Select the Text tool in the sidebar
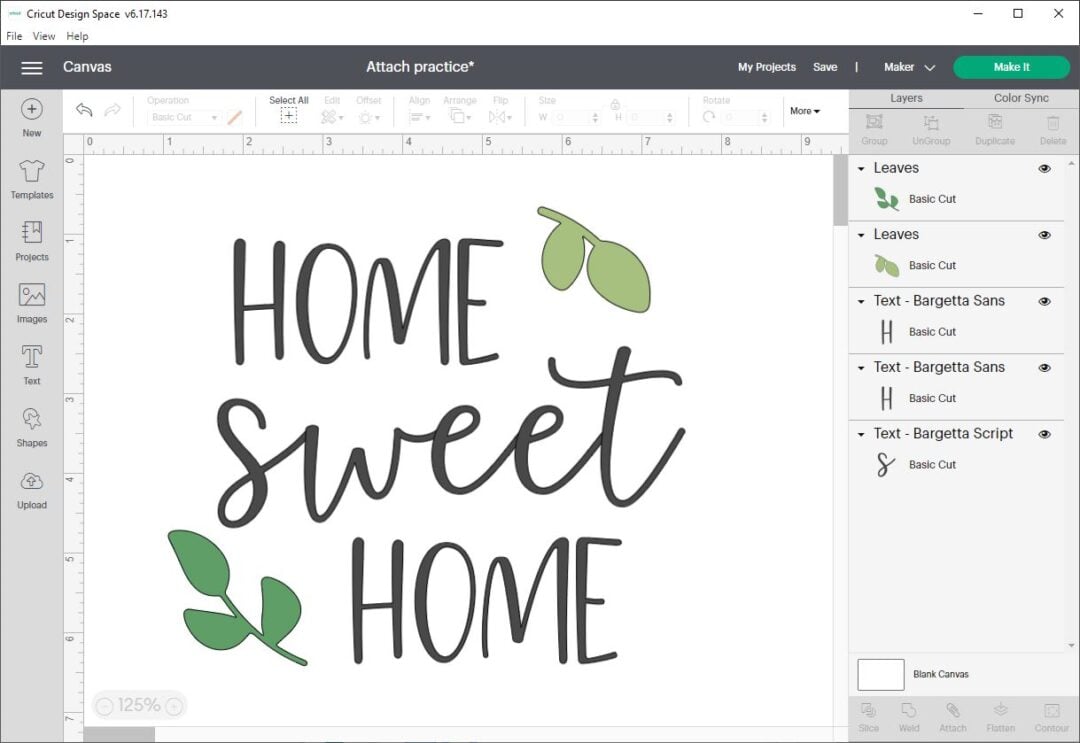 click(31, 364)
